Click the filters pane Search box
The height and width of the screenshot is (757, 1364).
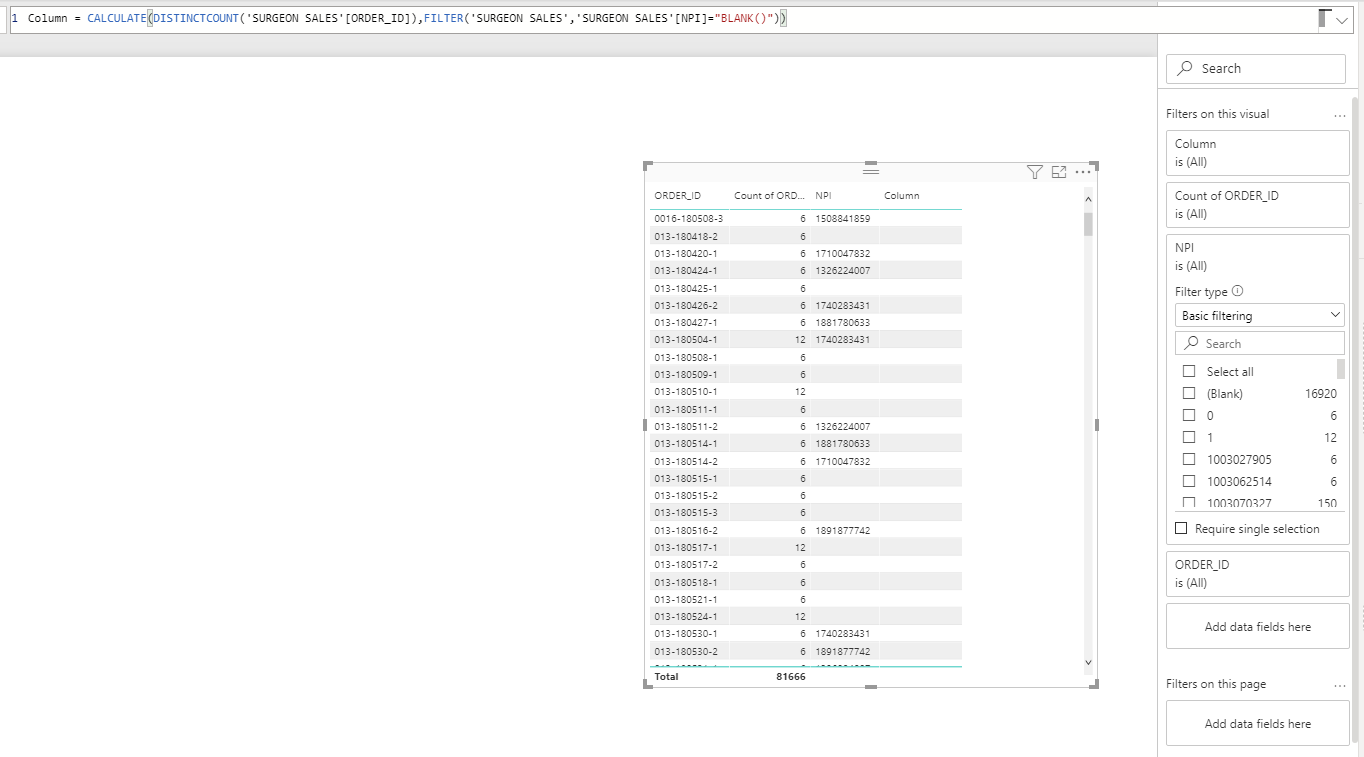click(1256, 68)
